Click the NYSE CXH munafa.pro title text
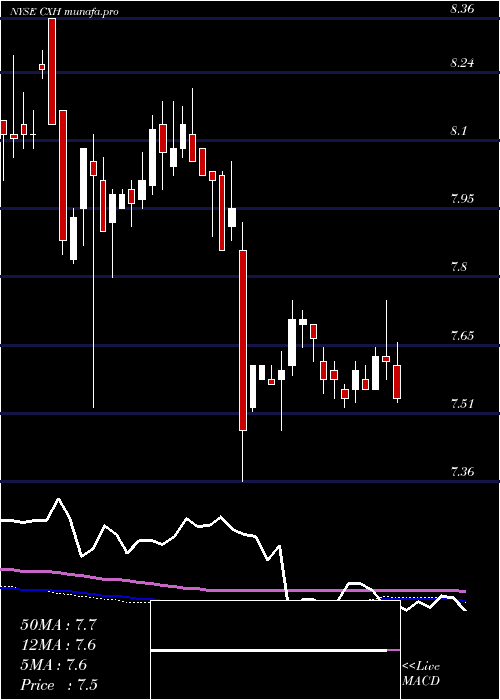Viewport: 500px width, 700px height. click(x=63, y=12)
